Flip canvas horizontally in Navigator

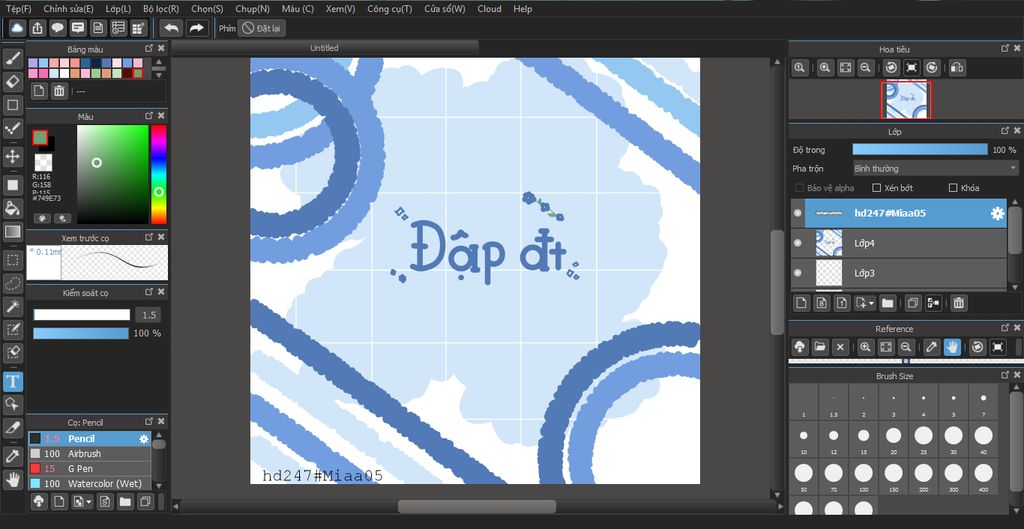[x=957, y=67]
